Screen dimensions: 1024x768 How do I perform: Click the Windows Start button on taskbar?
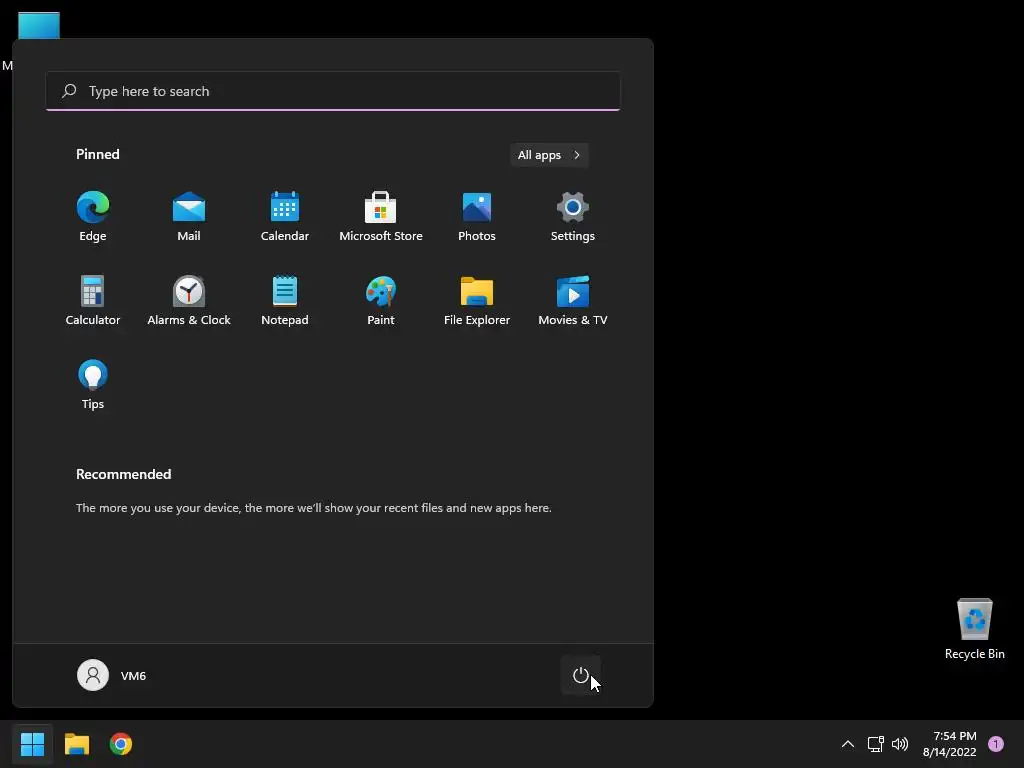32,744
